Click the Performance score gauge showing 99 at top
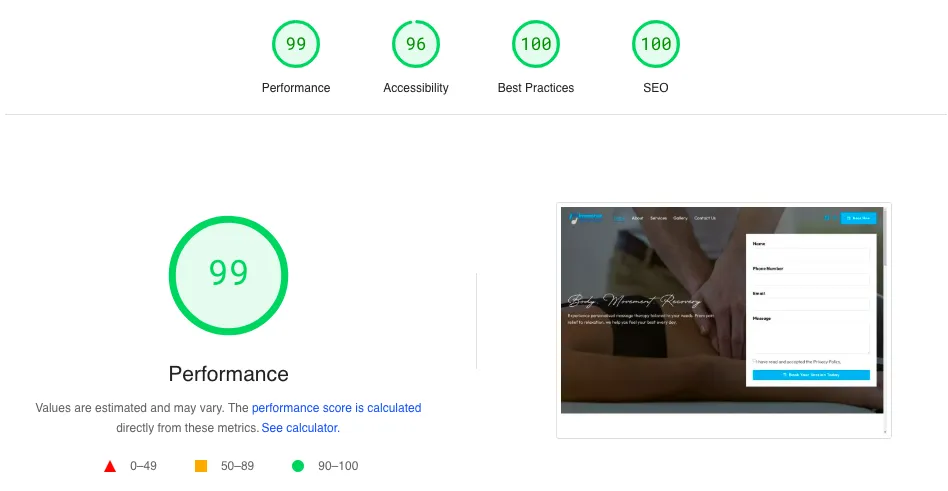 (296, 44)
